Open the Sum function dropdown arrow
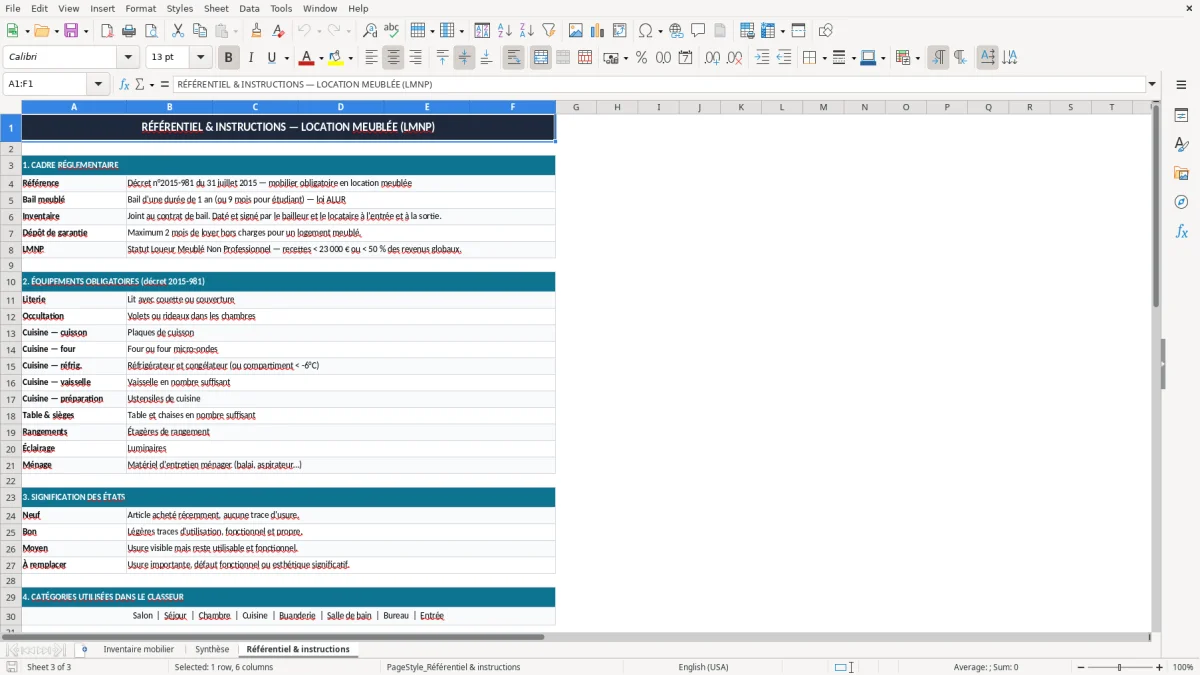Viewport: 1200px width, 675px height. coord(150,84)
